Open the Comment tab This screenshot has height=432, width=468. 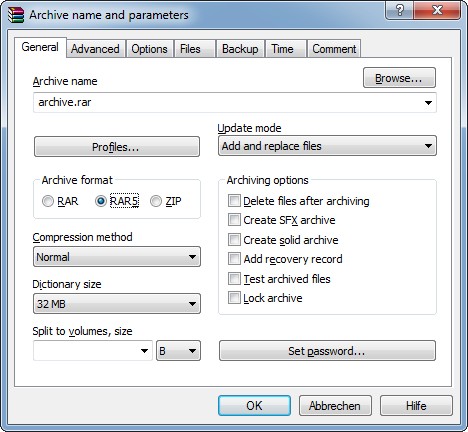pos(334,49)
